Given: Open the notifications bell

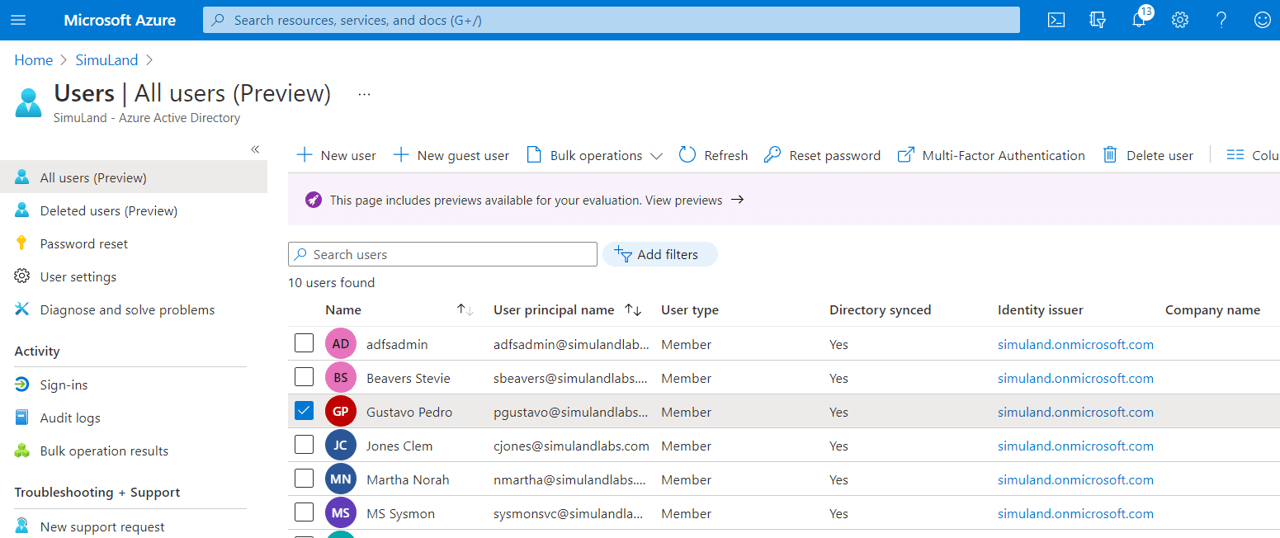Looking at the screenshot, I should (x=1139, y=20).
